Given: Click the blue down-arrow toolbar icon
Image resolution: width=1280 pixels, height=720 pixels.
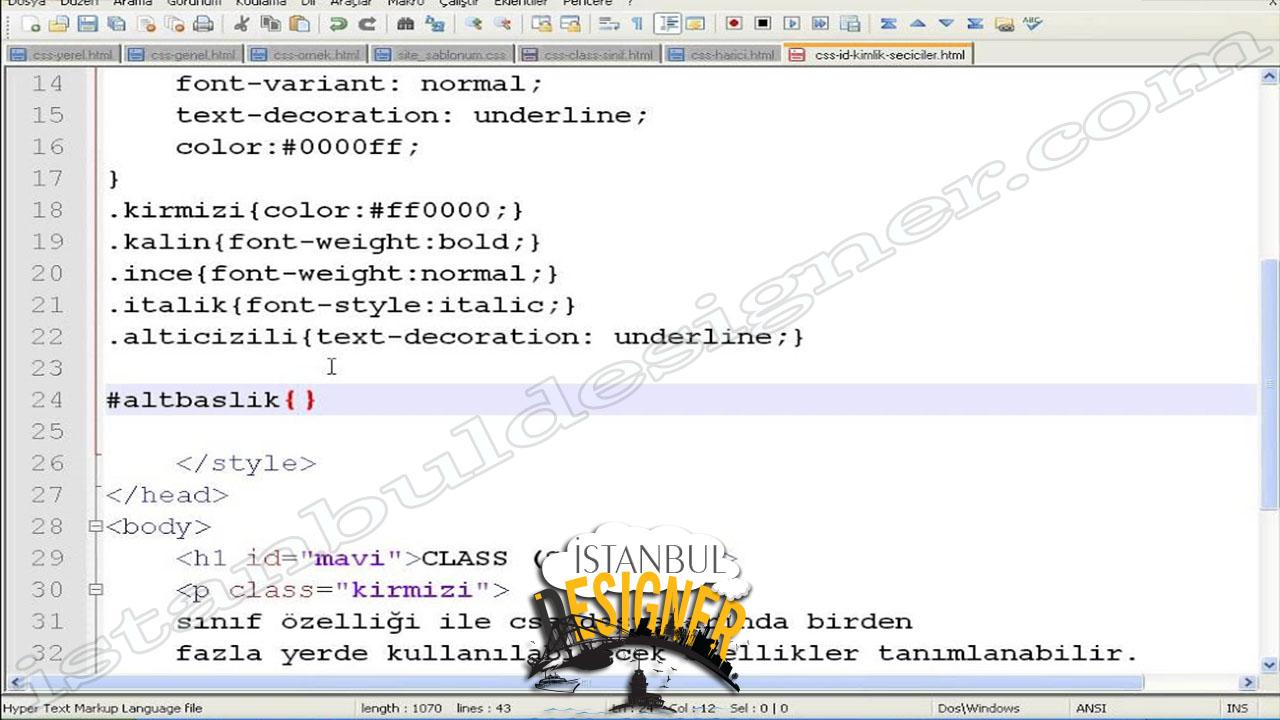Looking at the screenshot, I should point(946,23).
